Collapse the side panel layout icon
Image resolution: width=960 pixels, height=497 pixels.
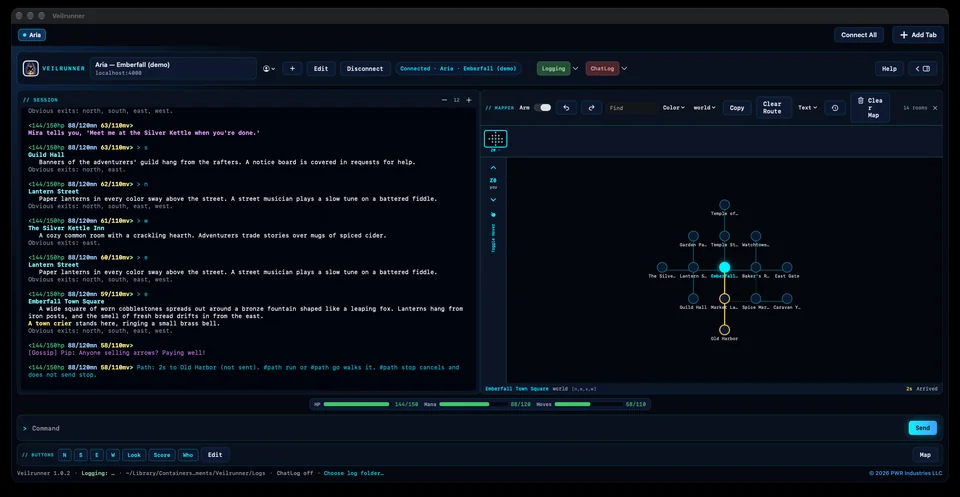tap(923, 69)
